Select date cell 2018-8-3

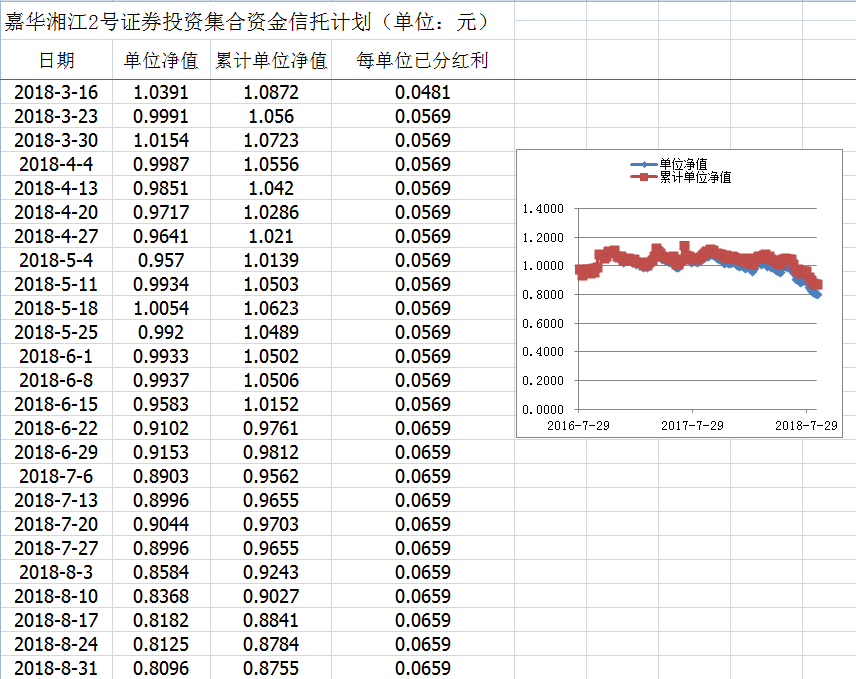[56, 572]
